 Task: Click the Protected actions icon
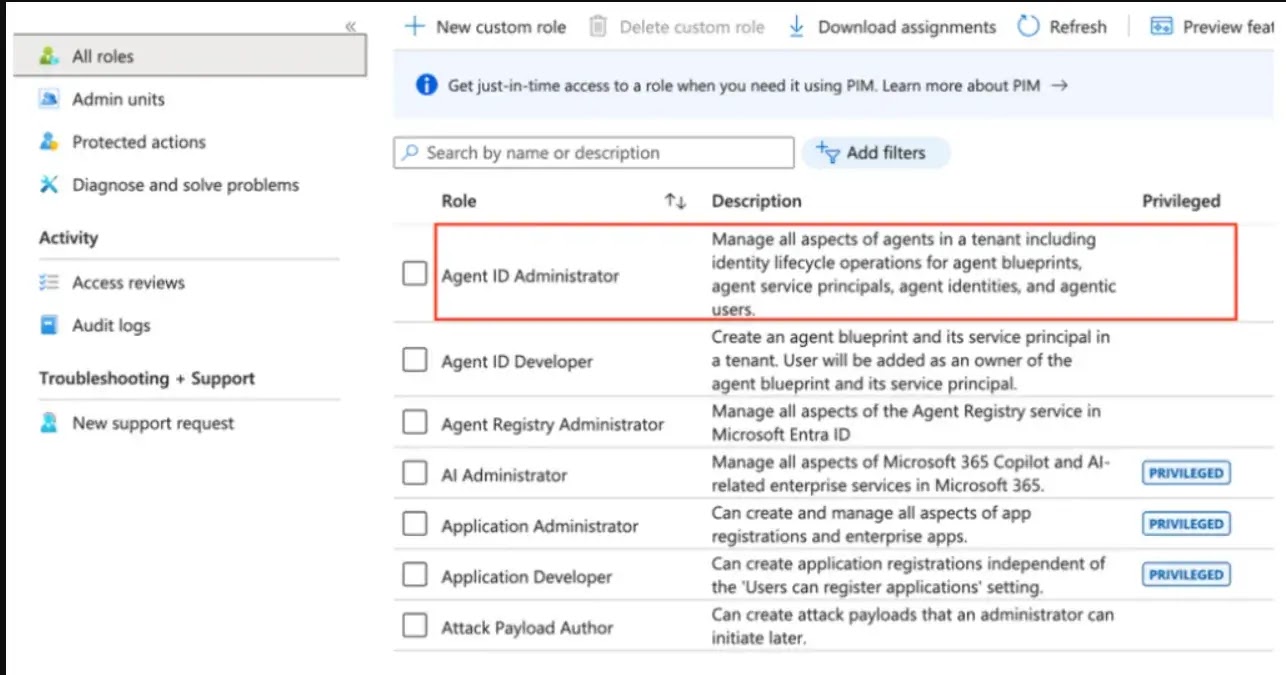(51, 142)
